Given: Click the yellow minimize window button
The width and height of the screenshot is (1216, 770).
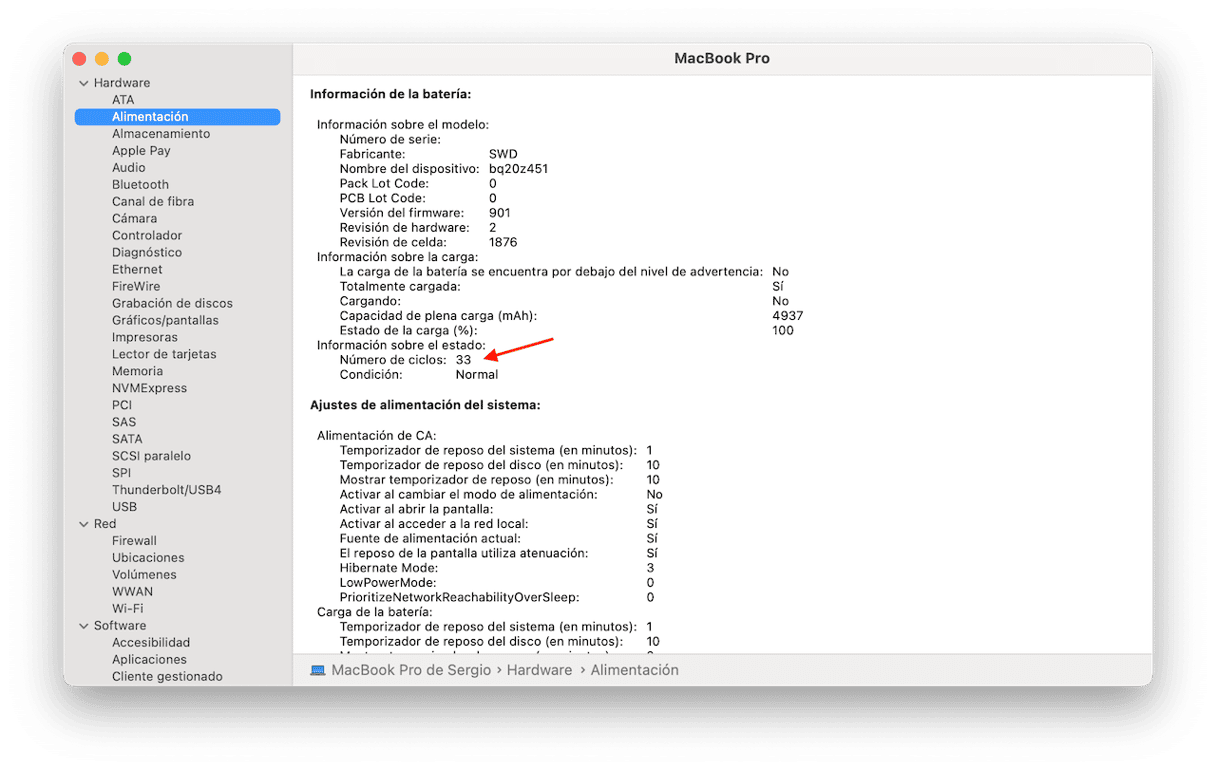Looking at the screenshot, I should coord(104,59).
